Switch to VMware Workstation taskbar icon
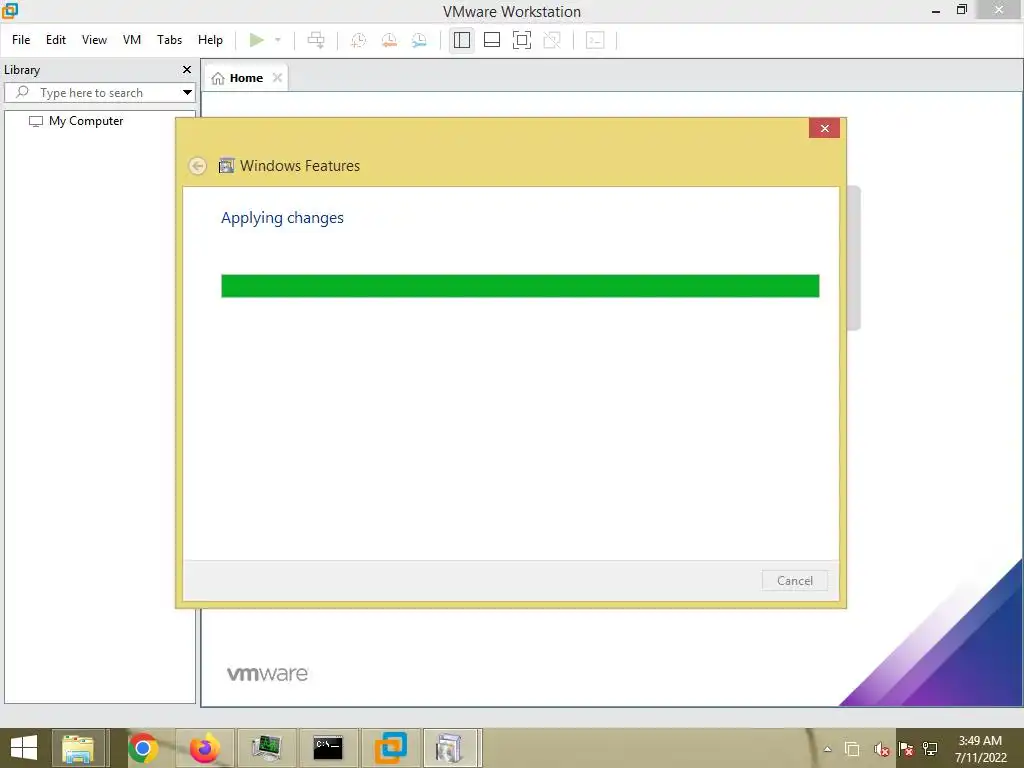 [391, 748]
